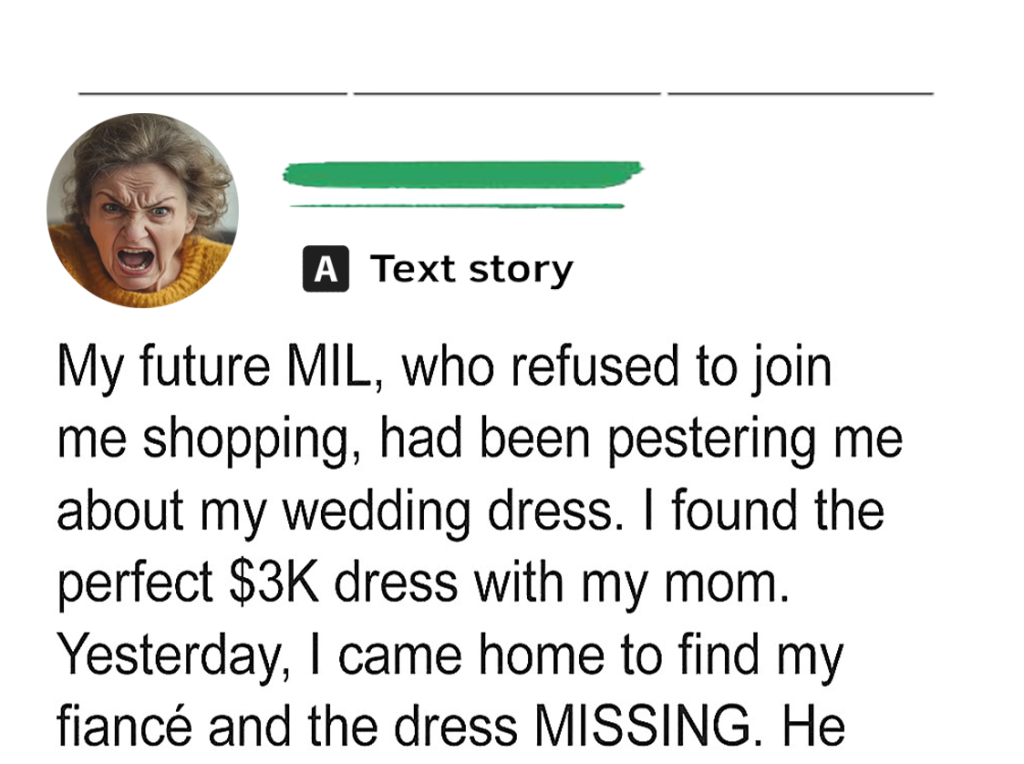Click the line "My future MIL, who refused"

[x=443, y=368]
